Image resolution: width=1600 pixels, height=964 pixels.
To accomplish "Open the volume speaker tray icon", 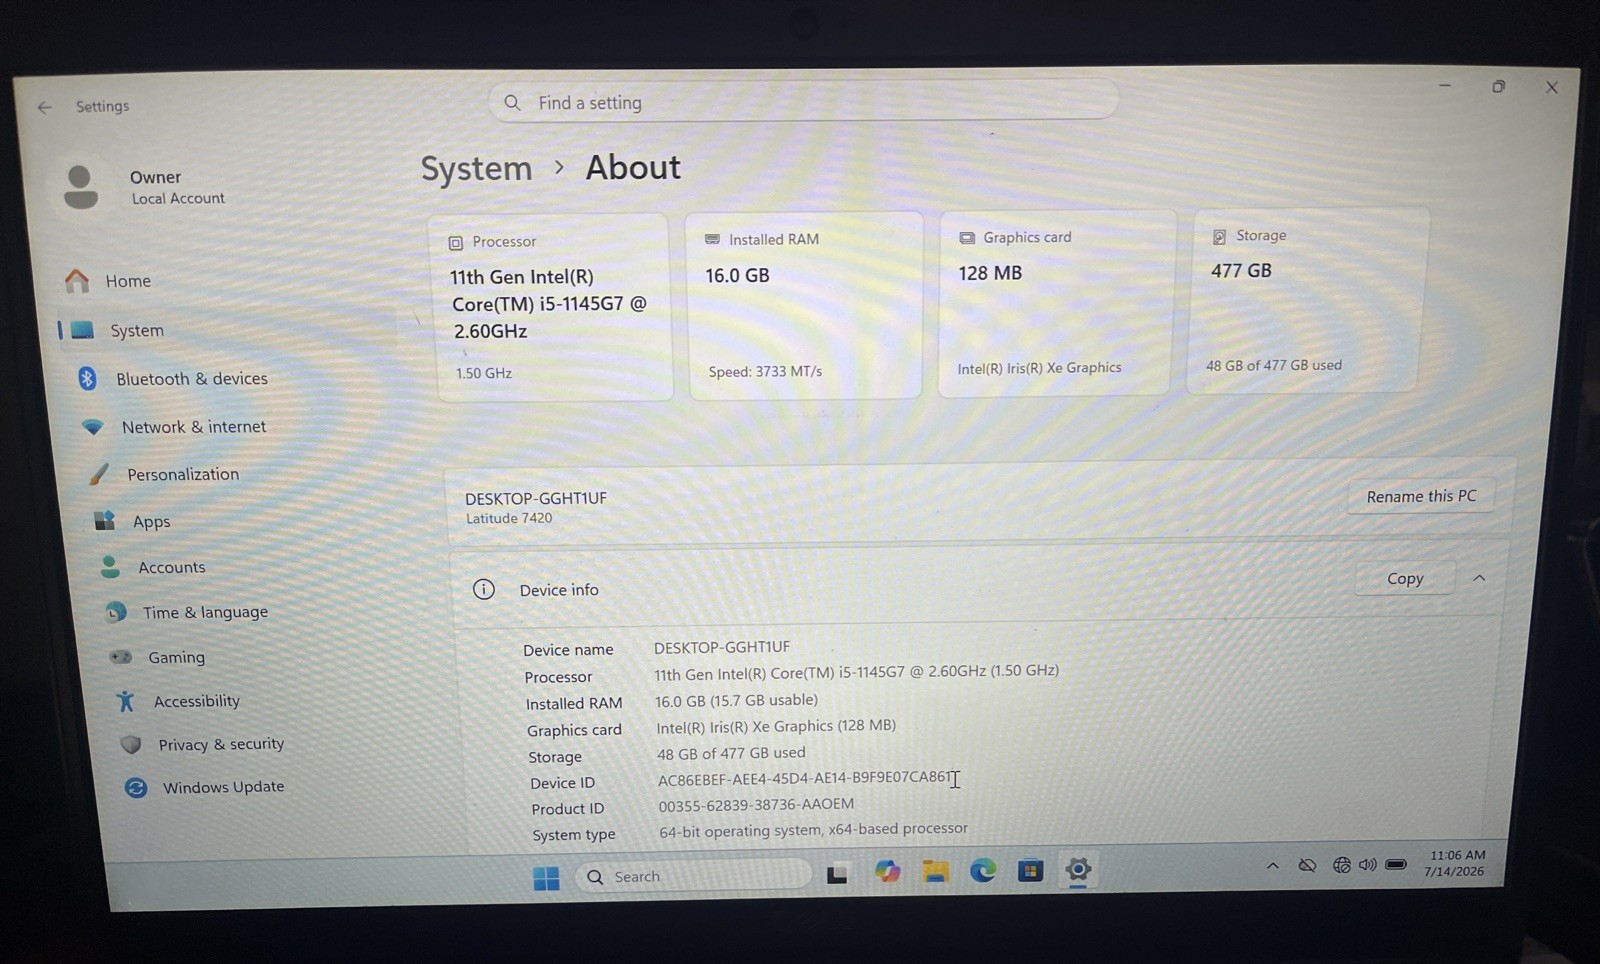I will pos(1367,864).
